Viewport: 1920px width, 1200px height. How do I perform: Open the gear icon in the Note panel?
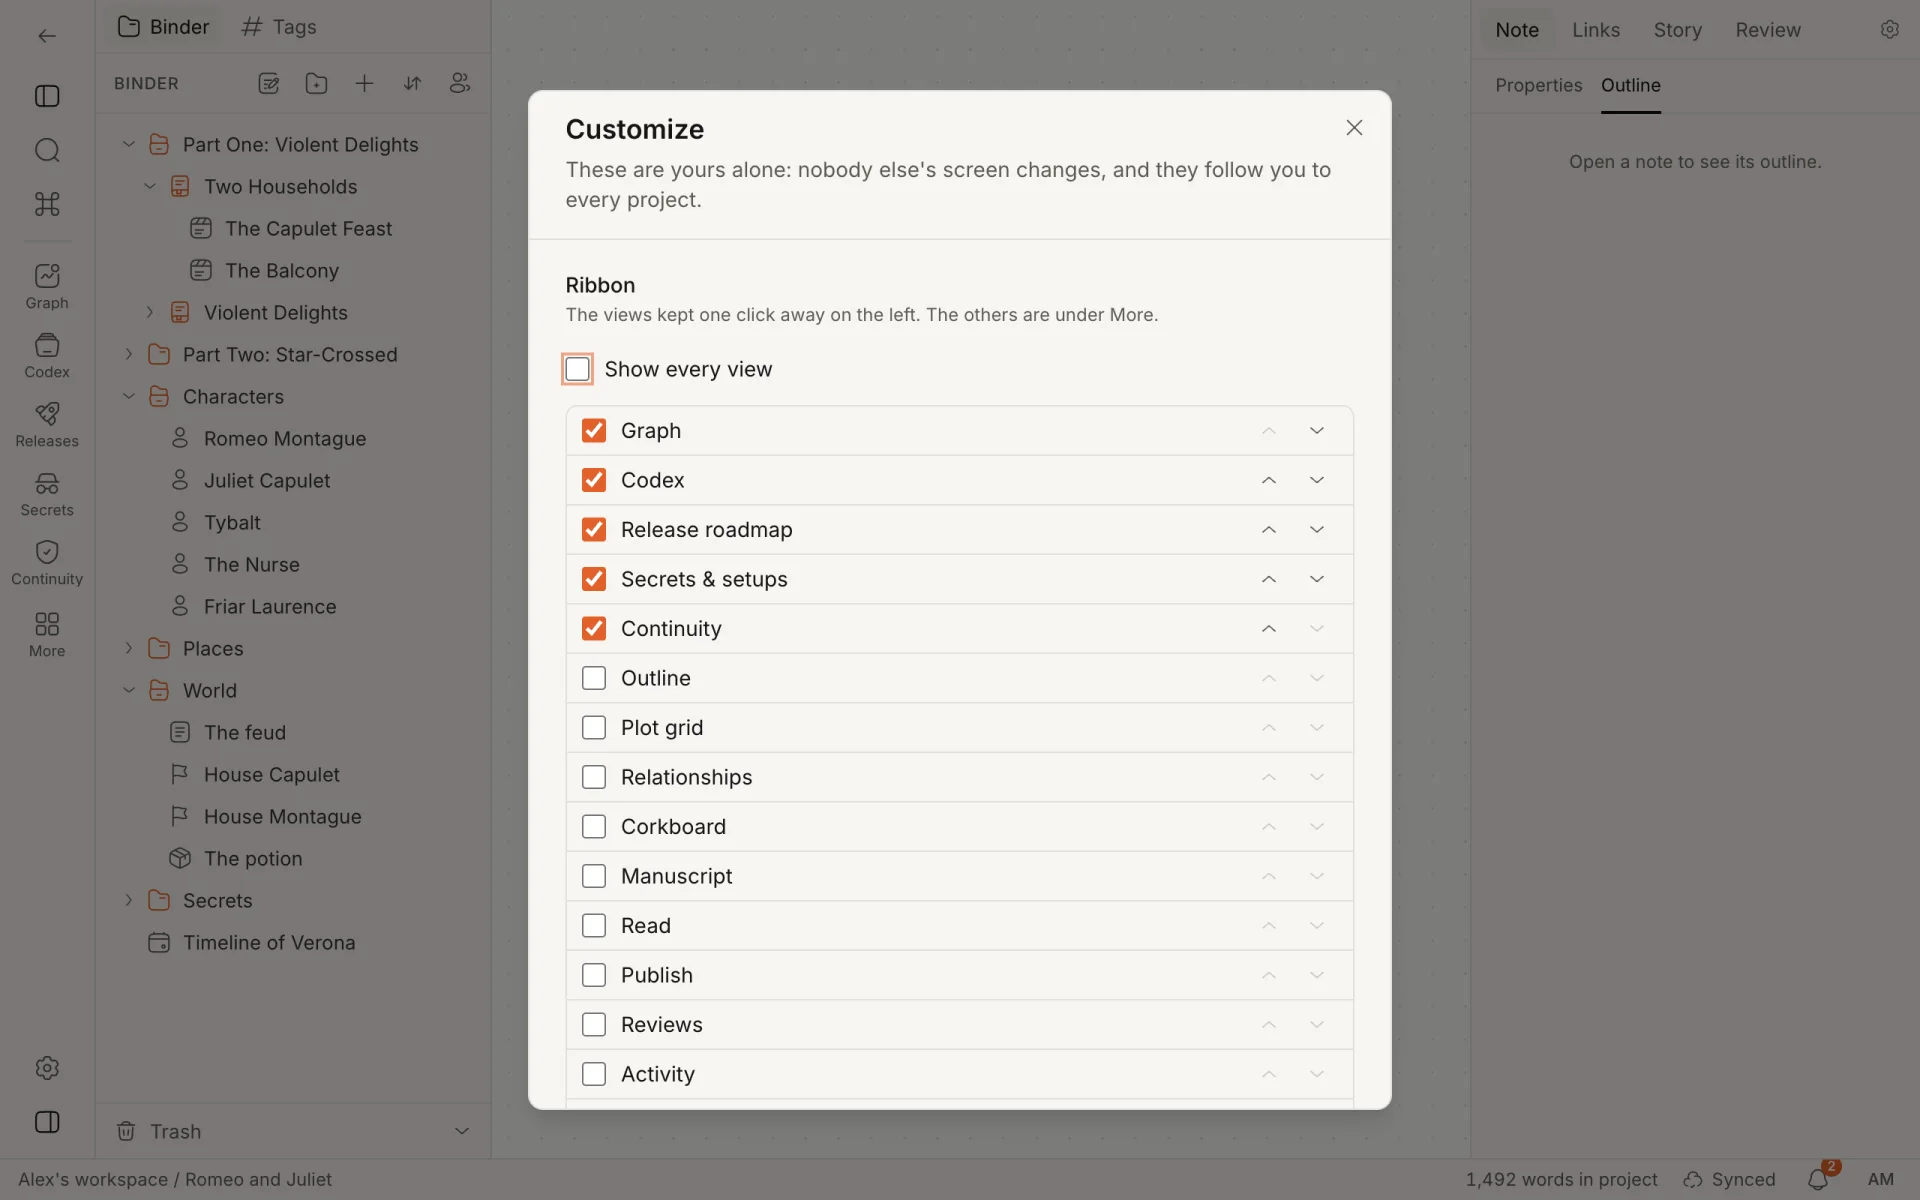click(1889, 30)
